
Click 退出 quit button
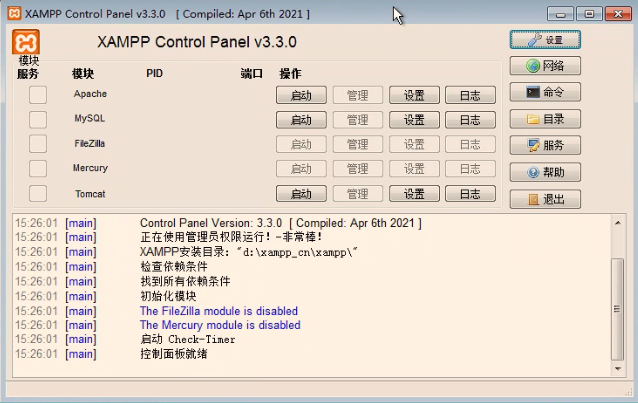(545, 199)
